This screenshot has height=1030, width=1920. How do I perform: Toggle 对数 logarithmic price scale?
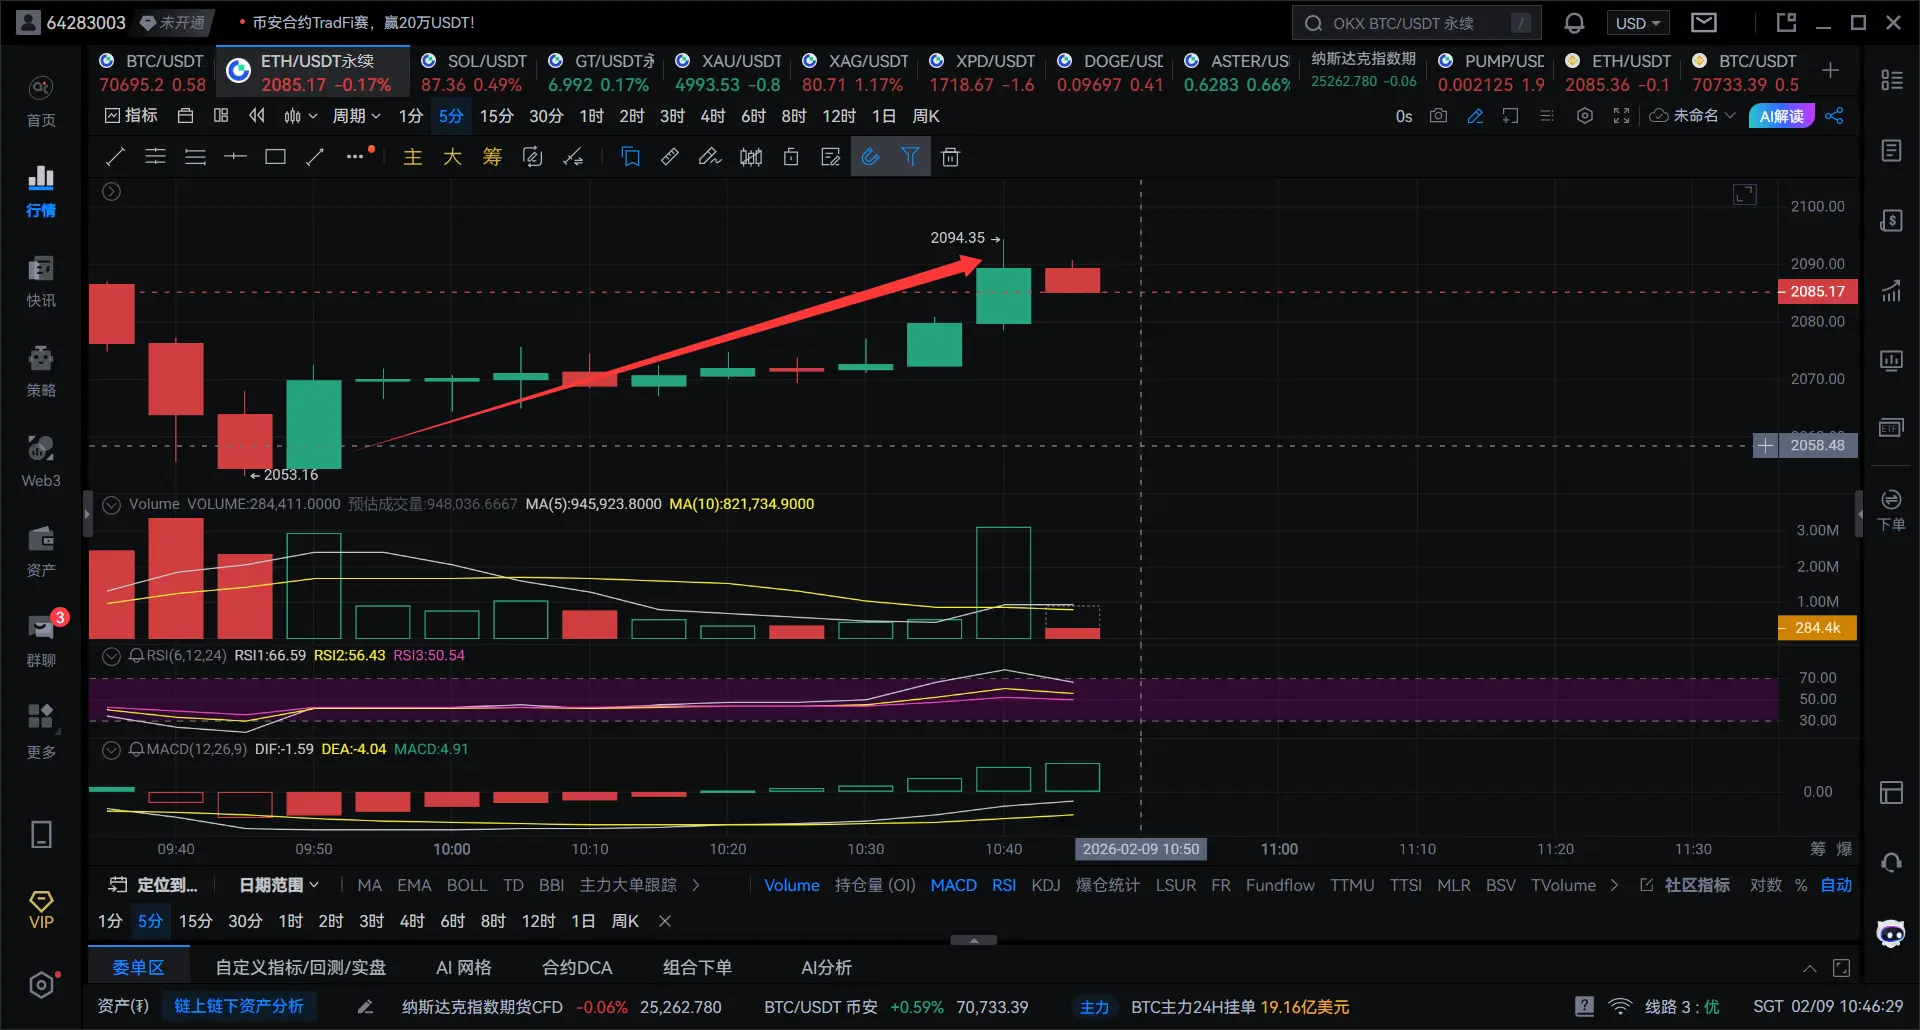pyautogui.click(x=1766, y=885)
